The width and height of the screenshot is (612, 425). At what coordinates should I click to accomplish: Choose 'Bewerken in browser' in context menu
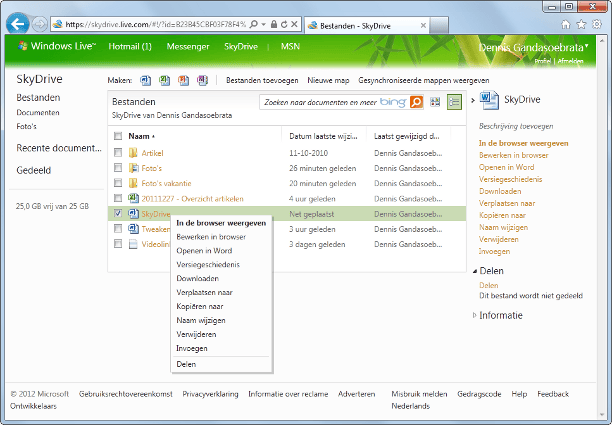[x=211, y=237]
